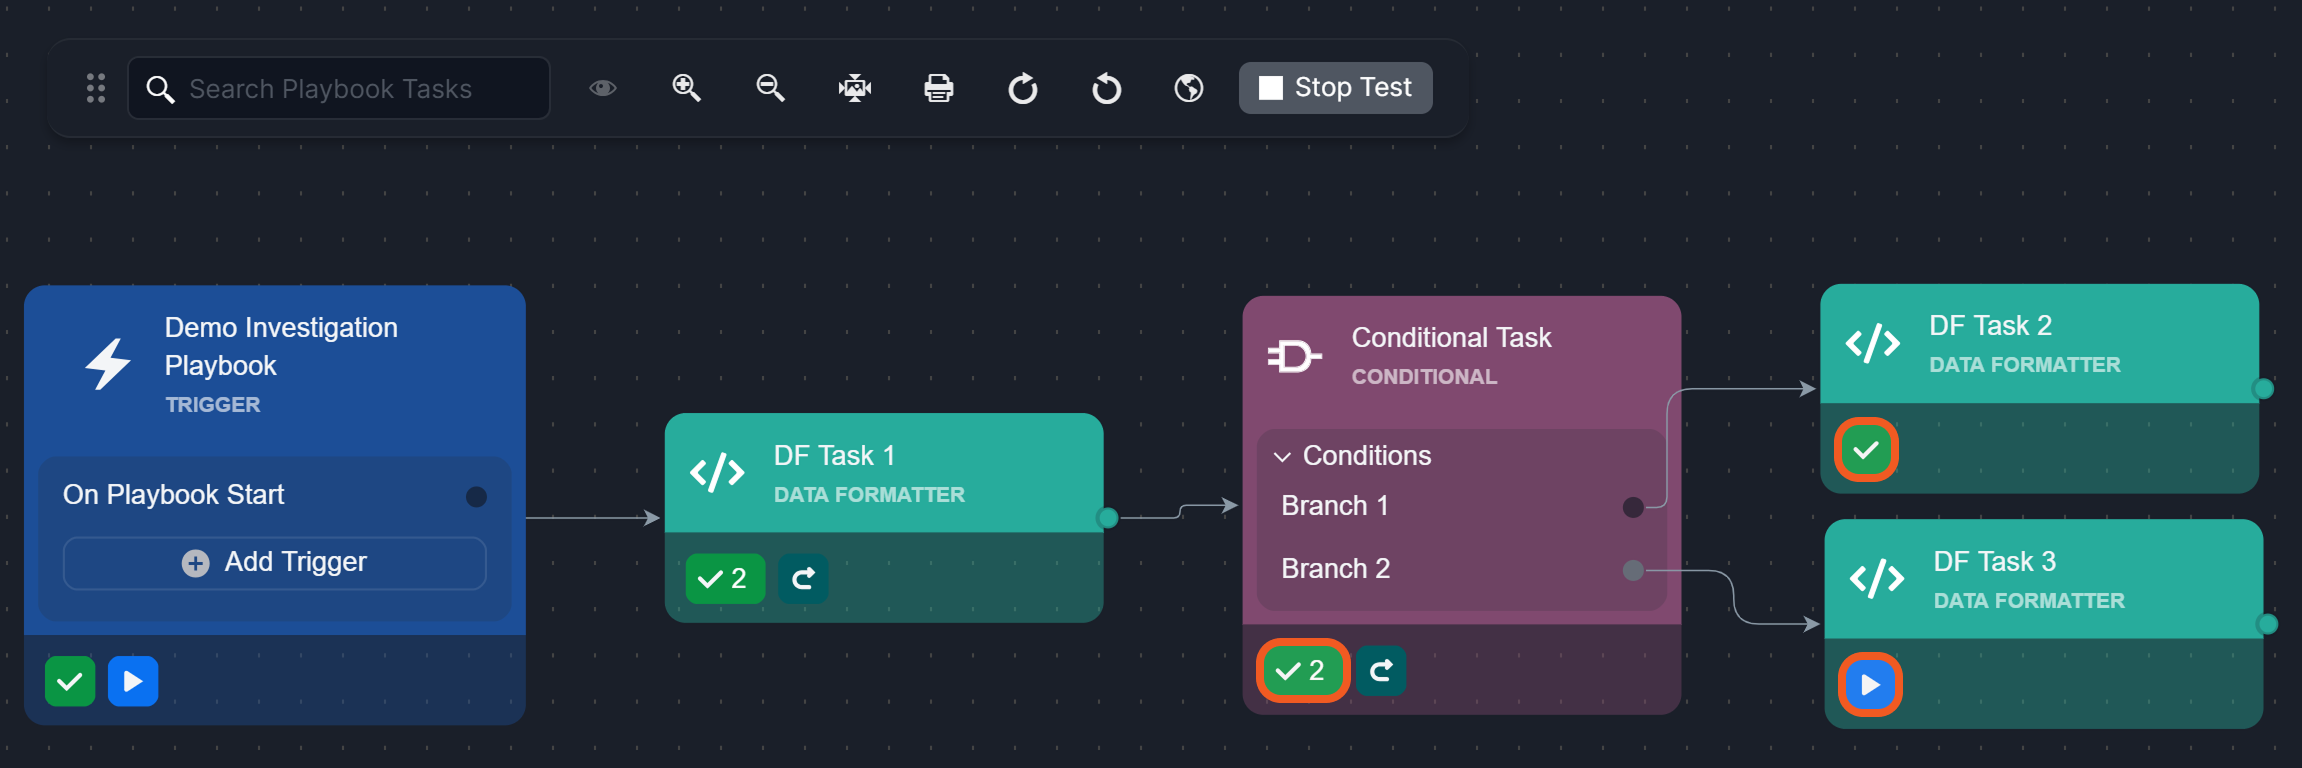
Task: Click the counterclockwise undo arrow icon
Action: coord(1106,88)
